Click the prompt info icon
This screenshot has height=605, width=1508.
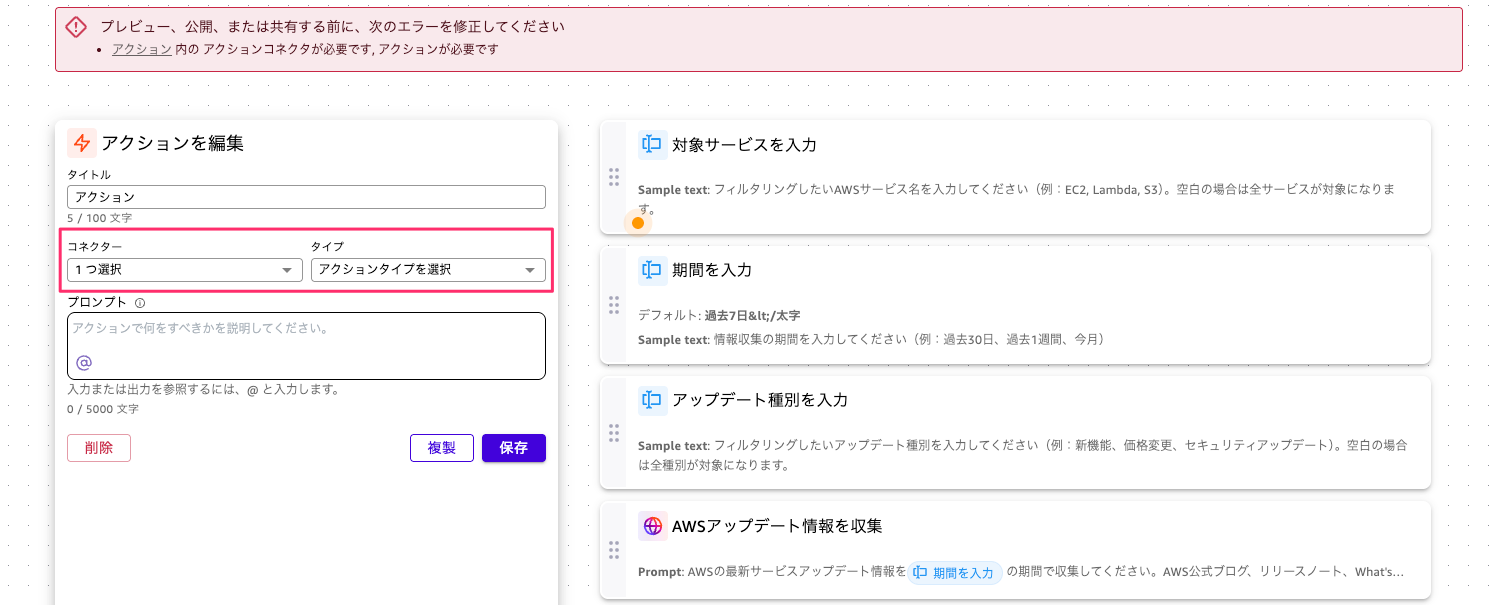(x=140, y=302)
